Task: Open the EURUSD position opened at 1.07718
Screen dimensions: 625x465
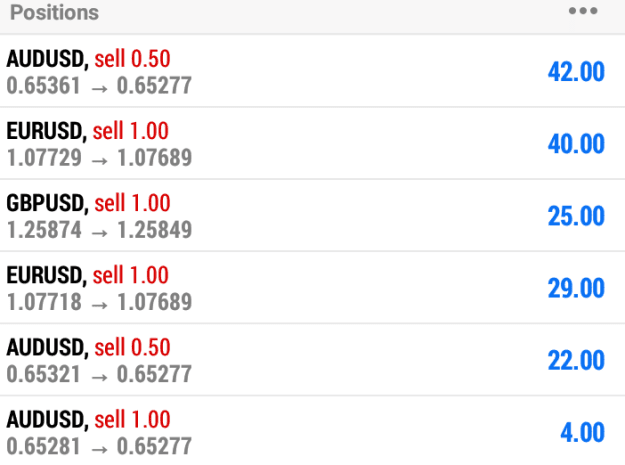Action: pyautogui.click(x=312, y=288)
